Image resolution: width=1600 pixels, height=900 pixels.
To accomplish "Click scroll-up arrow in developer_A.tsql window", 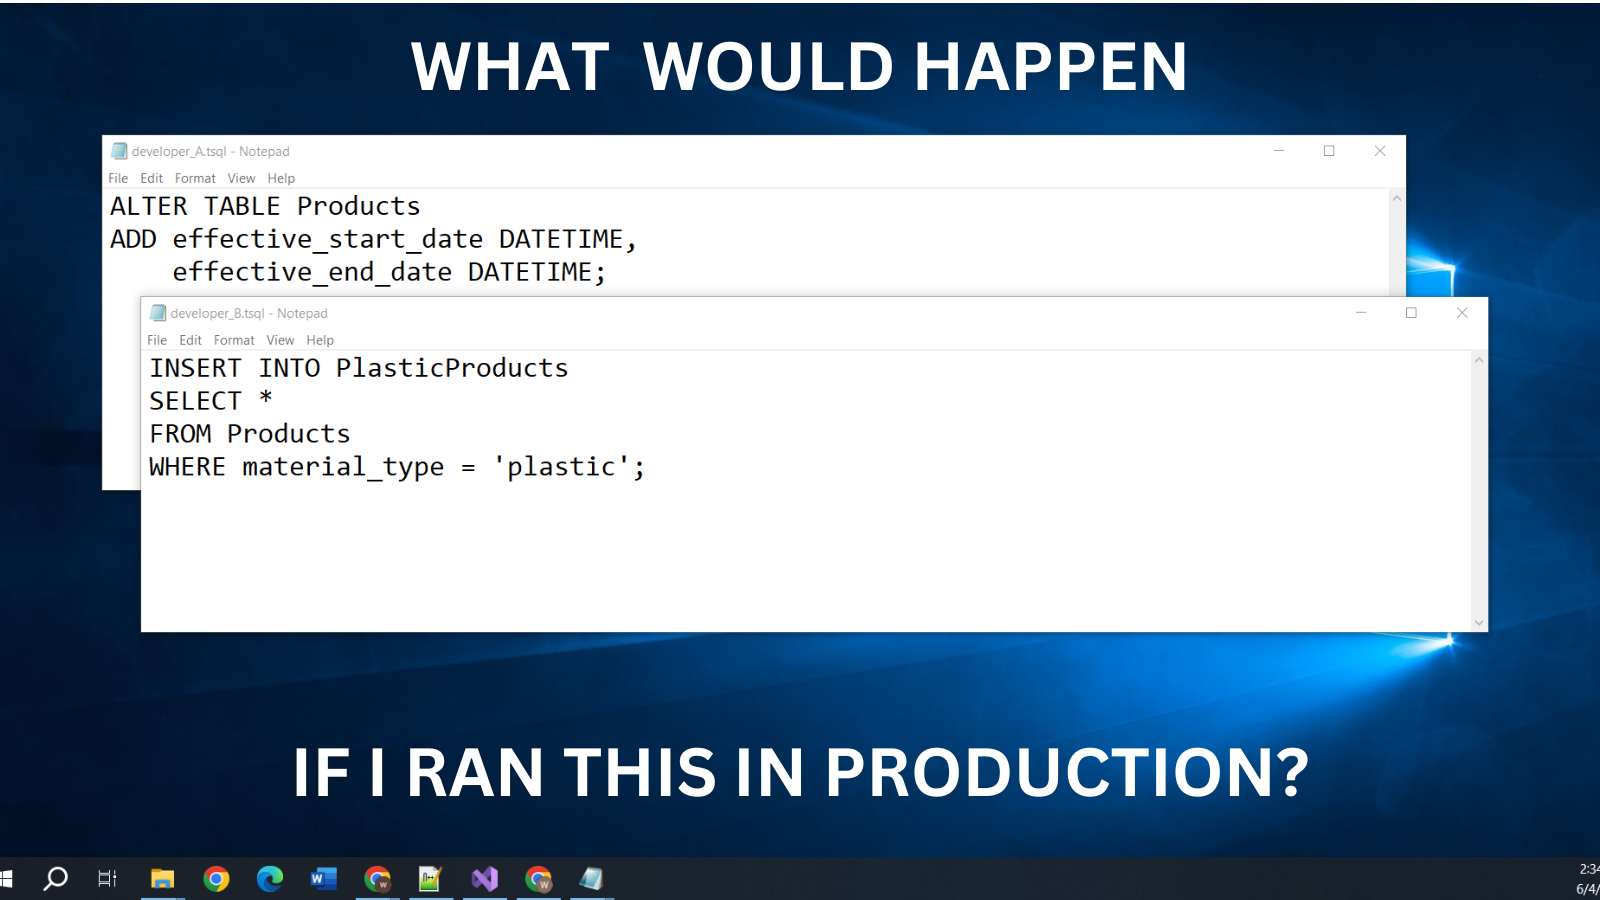I will [1397, 198].
